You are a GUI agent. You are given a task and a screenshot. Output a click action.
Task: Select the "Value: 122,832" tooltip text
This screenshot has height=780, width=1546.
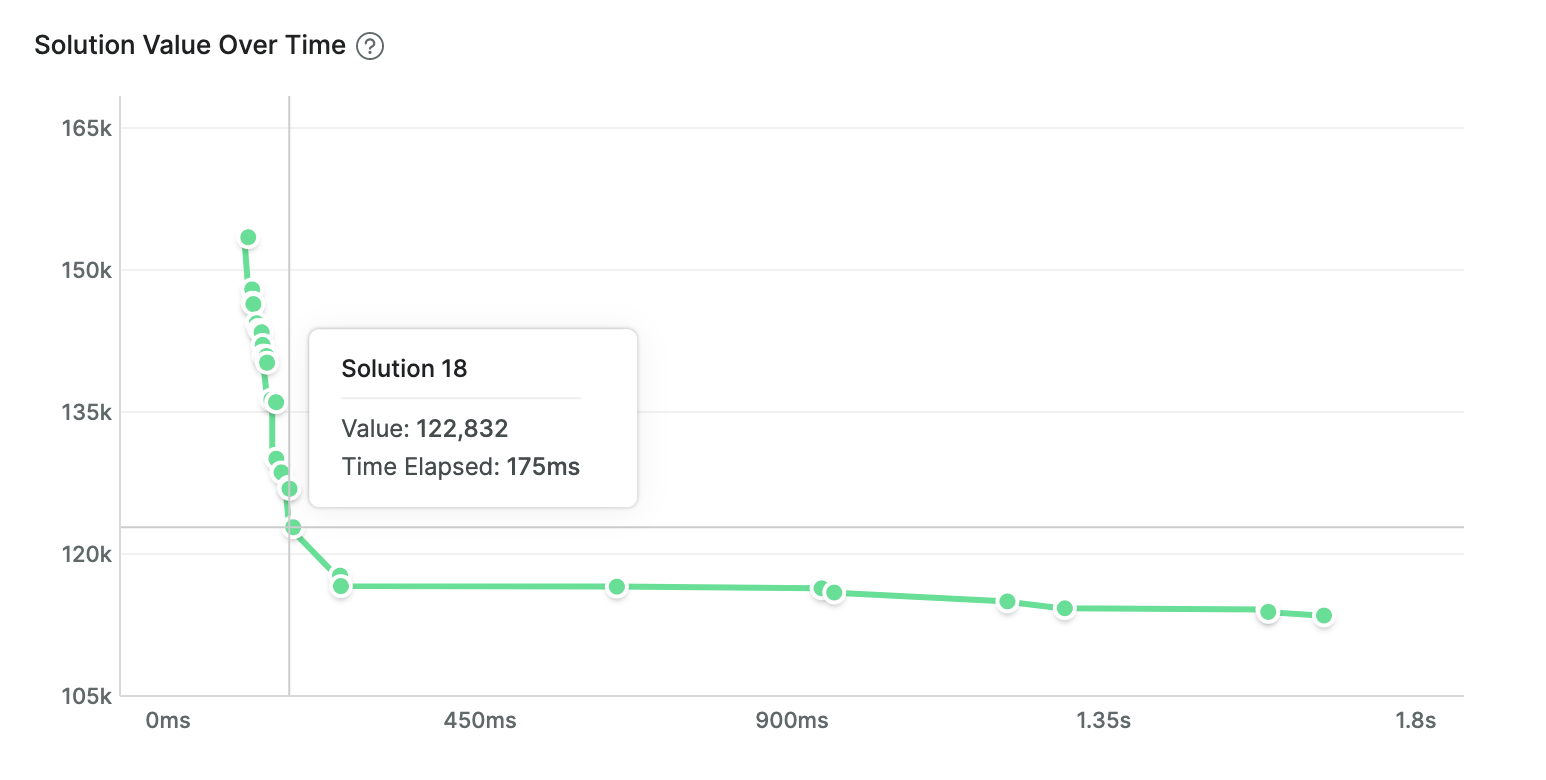pos(425,430)
